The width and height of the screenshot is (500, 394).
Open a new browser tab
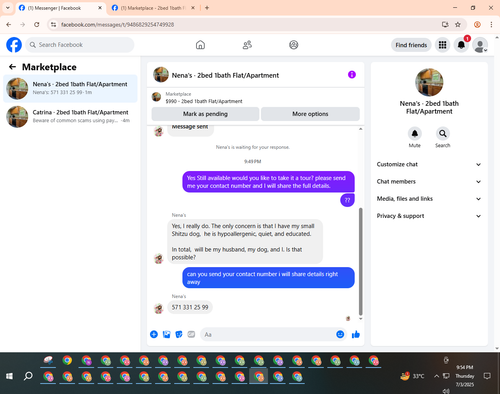[x=207, y=8]
